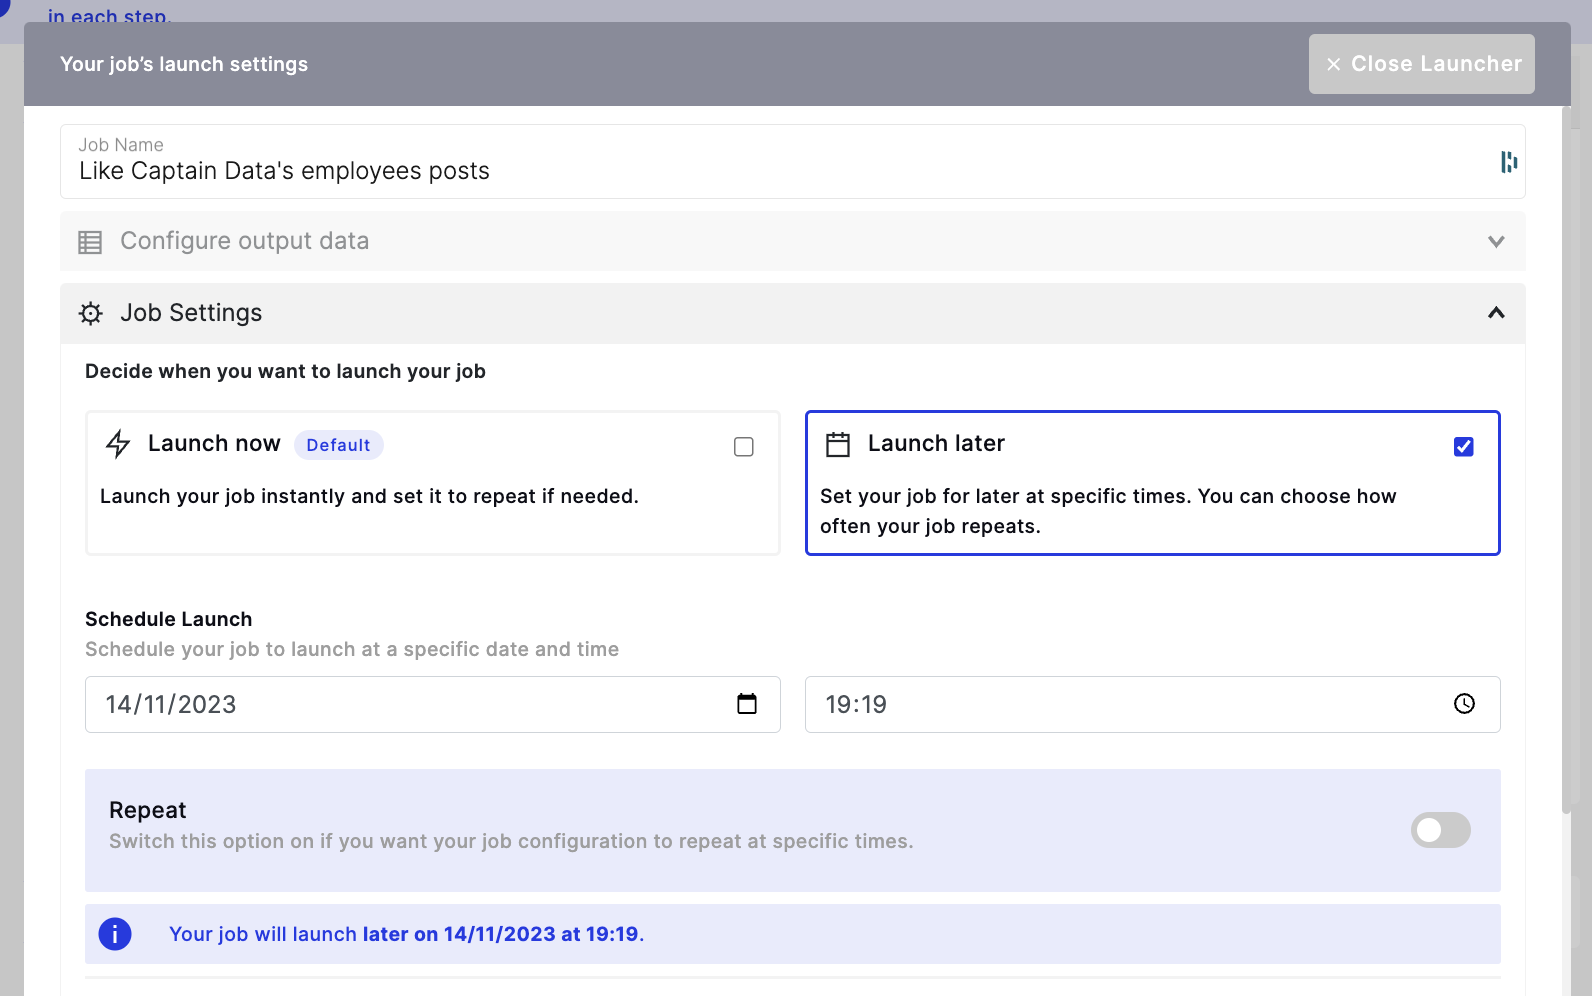1592x996 pixels.
Task: Click the Repeat heading text
Action: click(x=148, y=810)
